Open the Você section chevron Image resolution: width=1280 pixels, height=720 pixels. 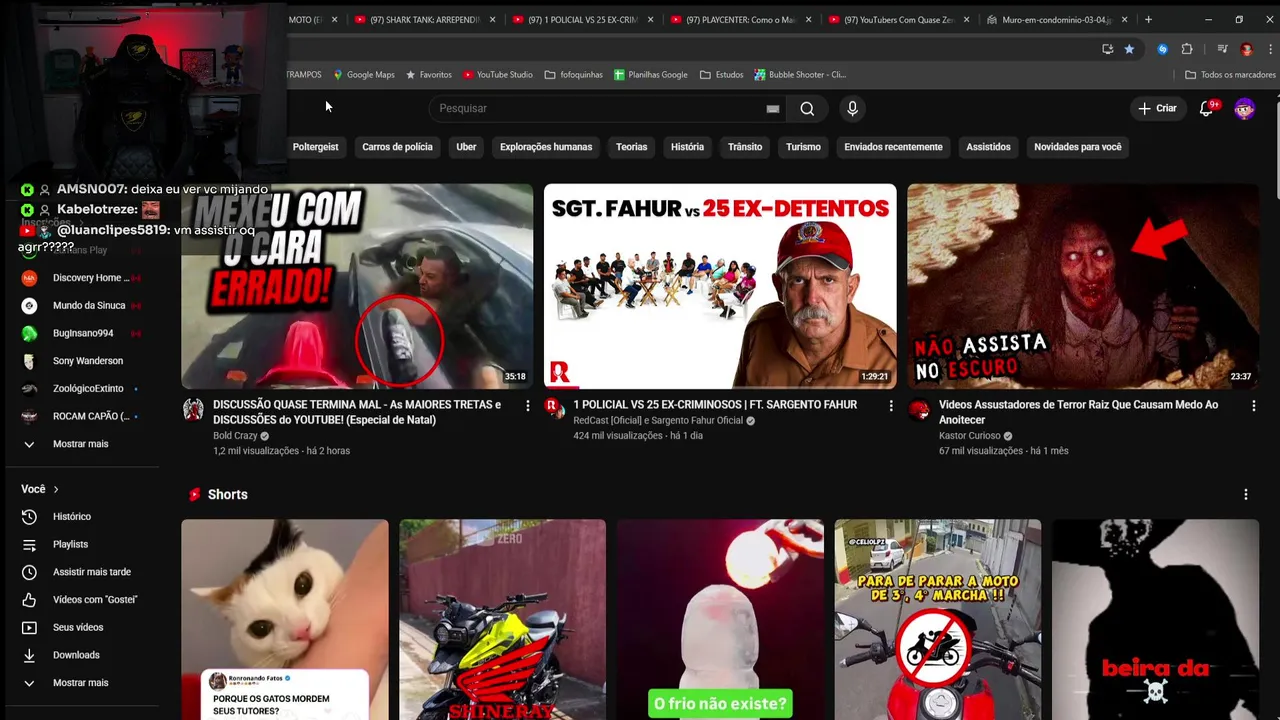pos(56,489)
